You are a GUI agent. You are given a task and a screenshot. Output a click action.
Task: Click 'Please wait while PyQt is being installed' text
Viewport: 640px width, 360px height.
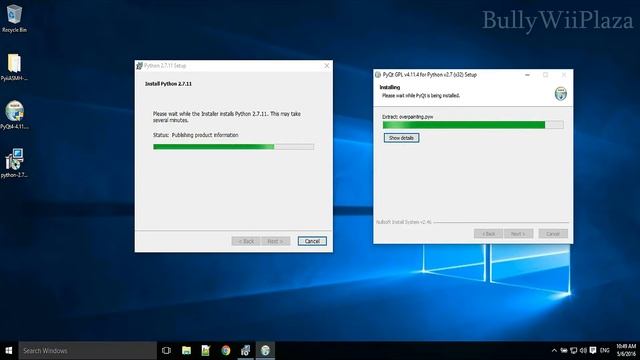(421, 96)
